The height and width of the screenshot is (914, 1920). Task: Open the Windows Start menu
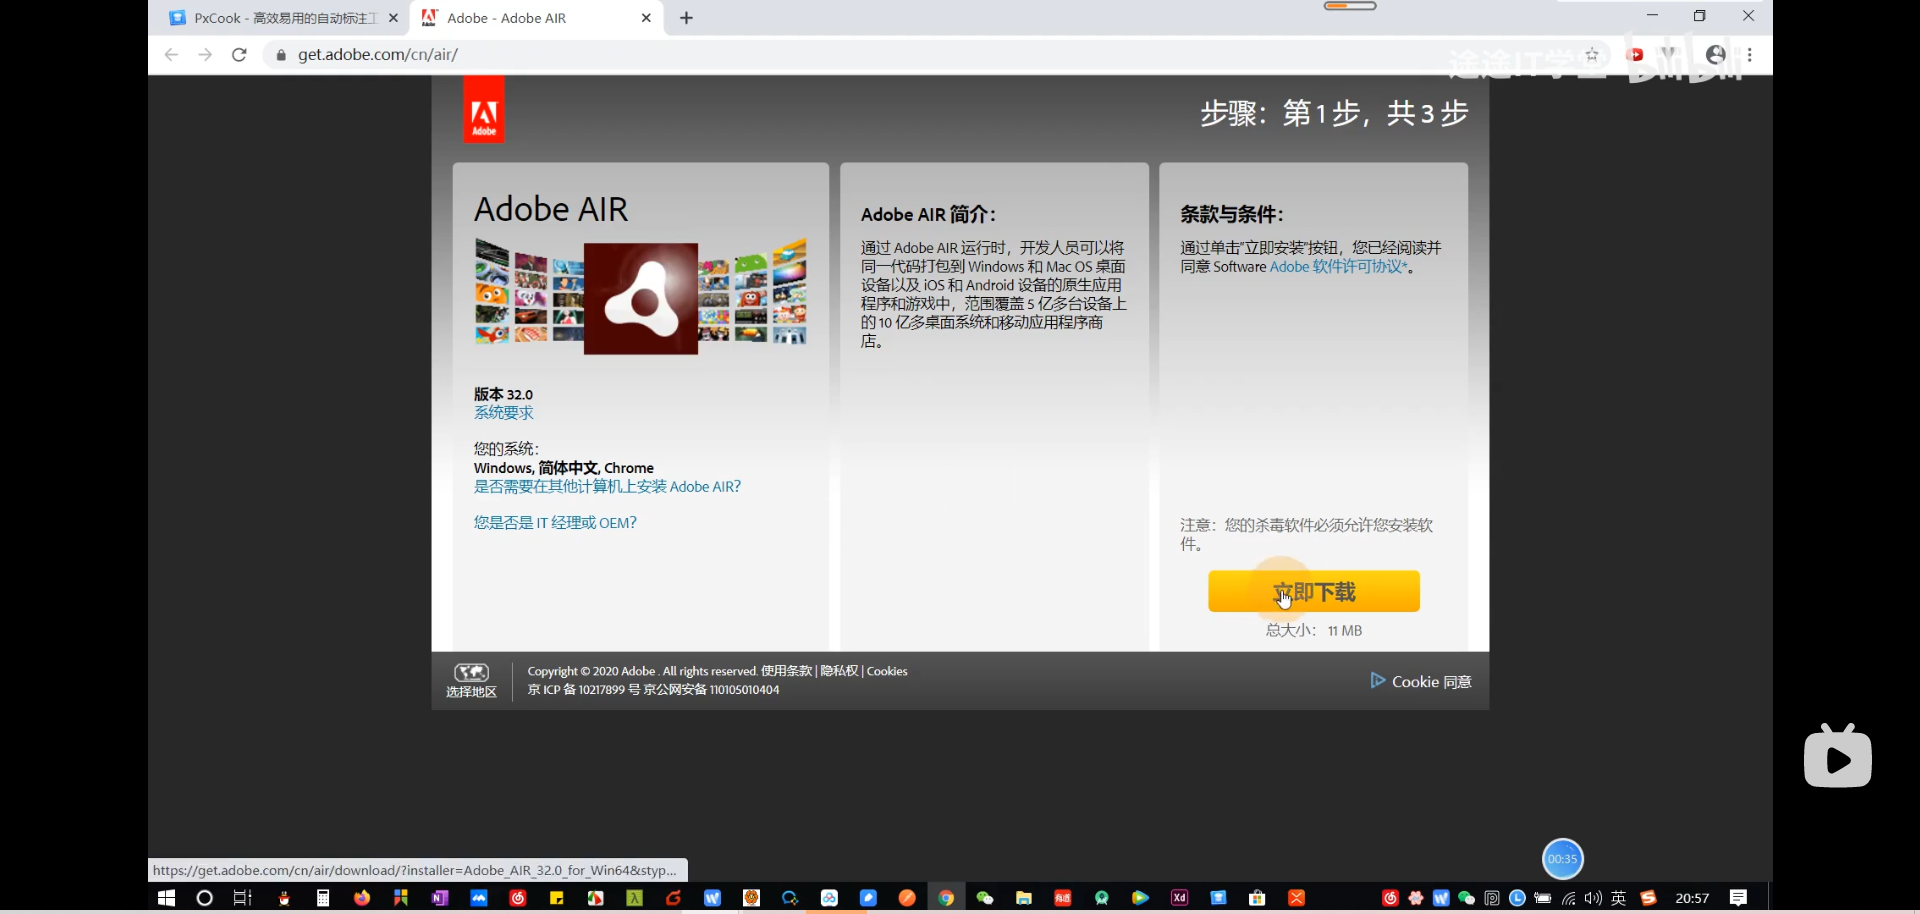tap(167, 898)
